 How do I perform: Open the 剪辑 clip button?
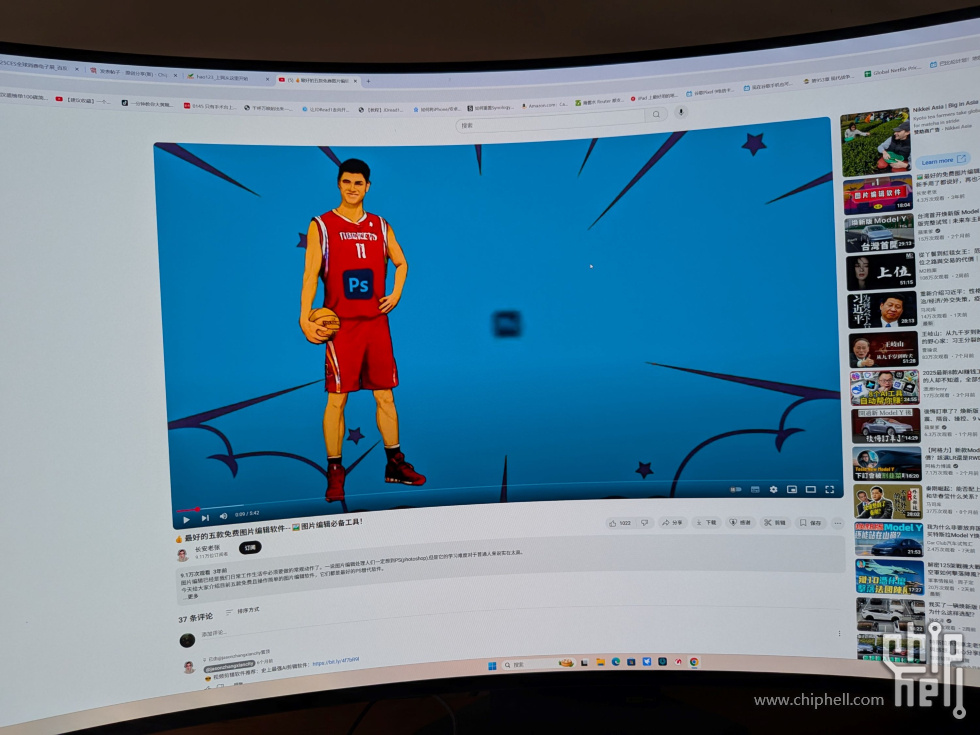(775, 522)
